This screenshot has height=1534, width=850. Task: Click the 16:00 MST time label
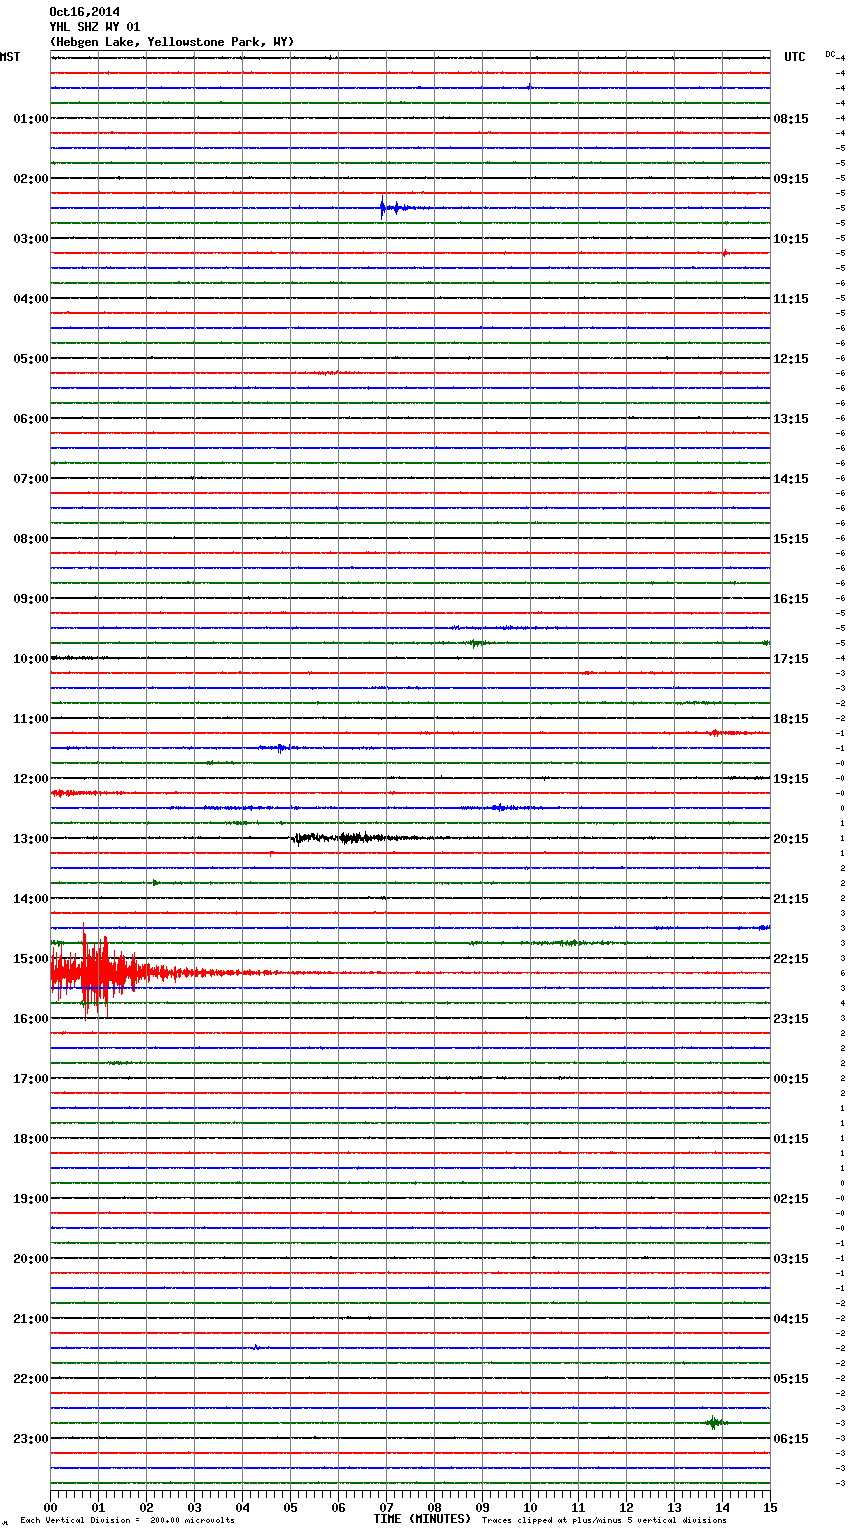pos(30,1019)
